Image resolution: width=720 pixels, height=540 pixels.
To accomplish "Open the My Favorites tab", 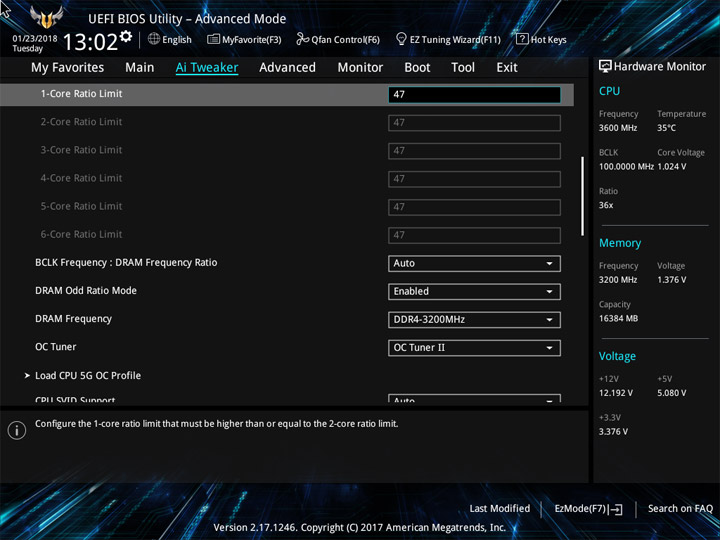I will click(68, 68).
